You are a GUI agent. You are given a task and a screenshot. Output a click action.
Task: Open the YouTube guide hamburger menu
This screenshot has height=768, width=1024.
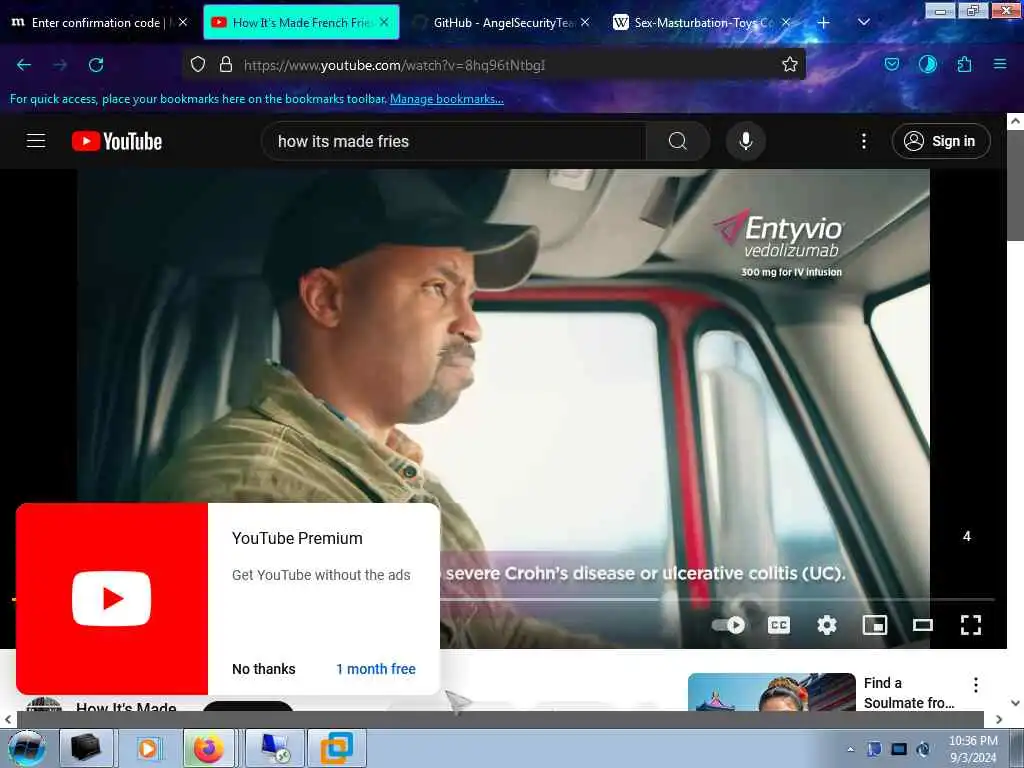(x=36, y=140)
